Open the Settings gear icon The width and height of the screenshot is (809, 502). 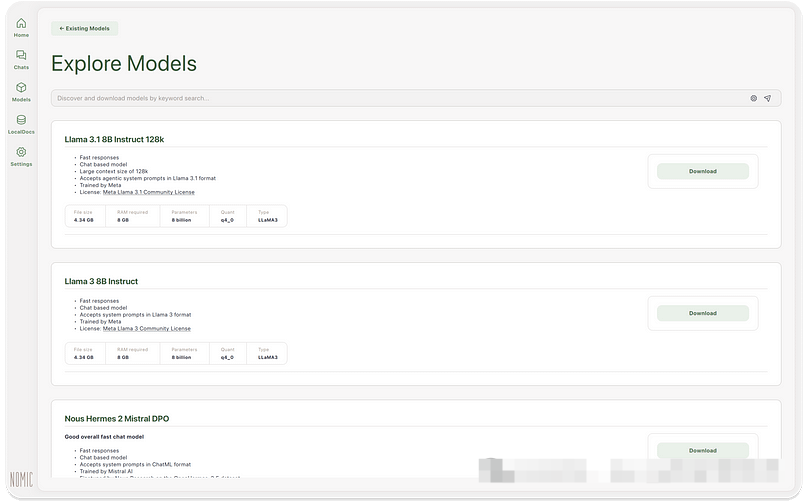click(21, 152)
